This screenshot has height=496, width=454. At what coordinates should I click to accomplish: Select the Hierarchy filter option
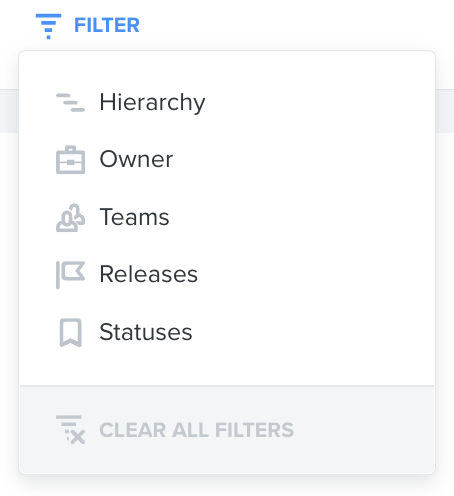[152, 102]
